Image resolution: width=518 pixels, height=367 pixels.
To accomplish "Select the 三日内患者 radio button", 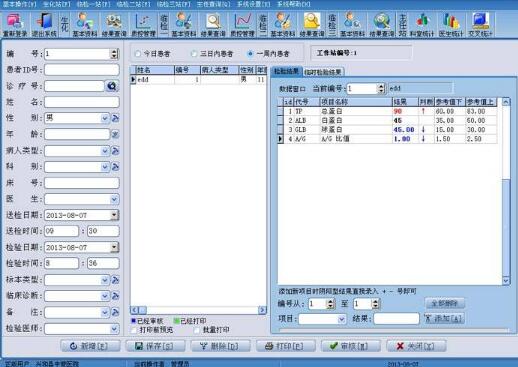I will [194, 53].
